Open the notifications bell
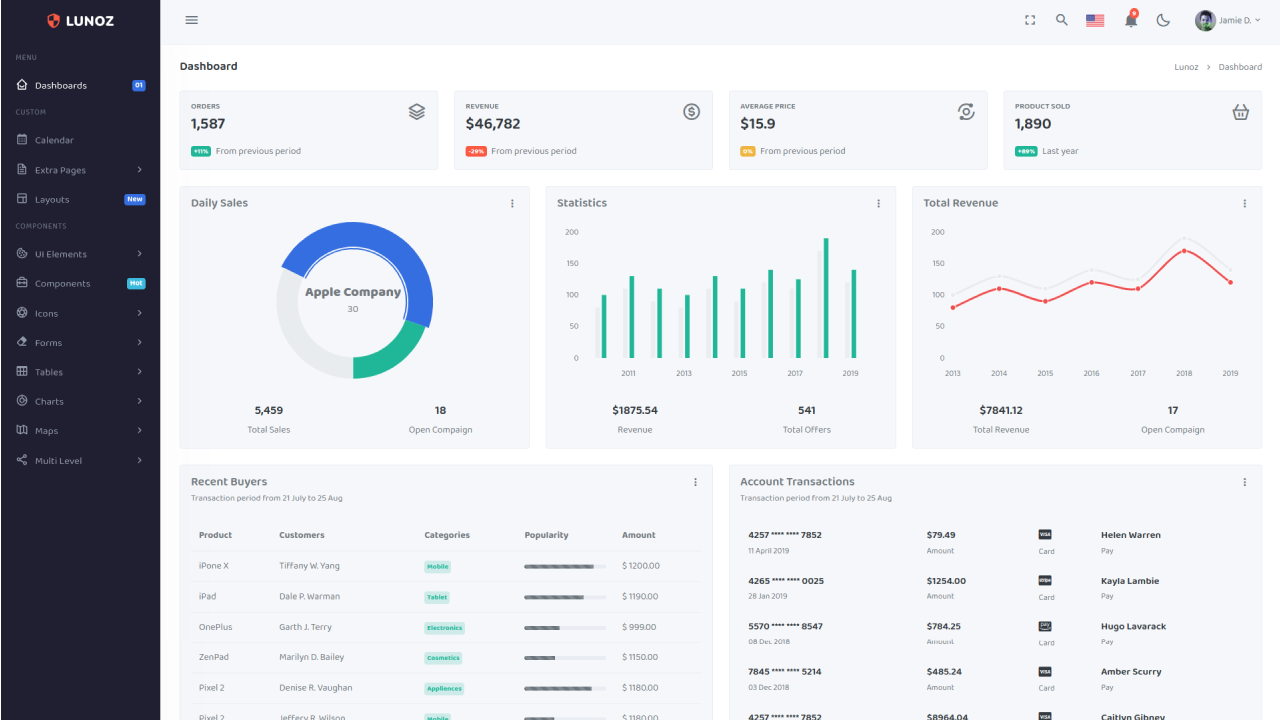This screenshot has width=1280, height=720. [1130, 19]
